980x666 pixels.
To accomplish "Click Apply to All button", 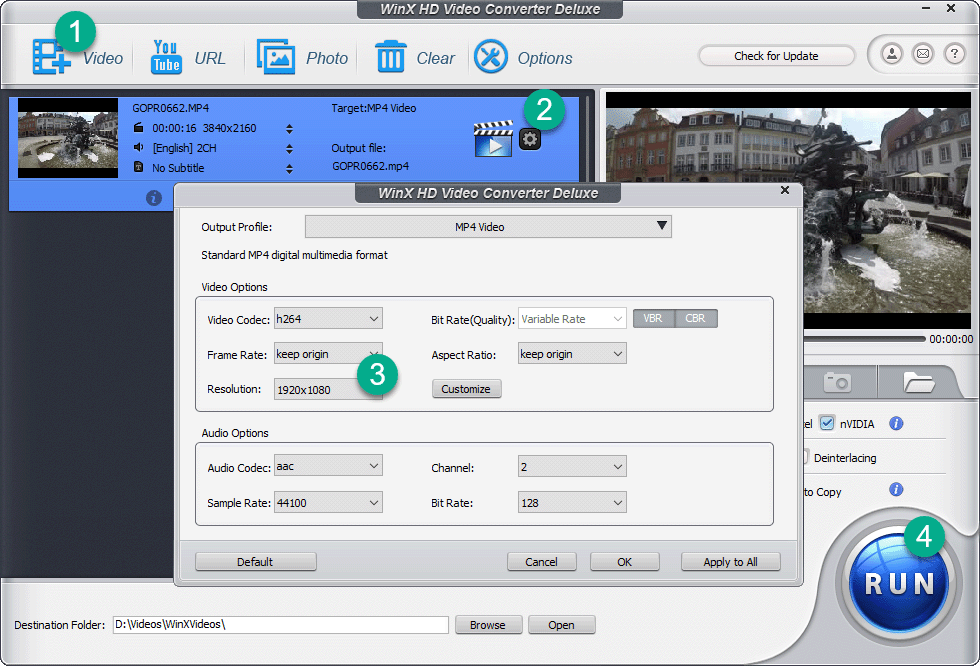I will [731, 562].
